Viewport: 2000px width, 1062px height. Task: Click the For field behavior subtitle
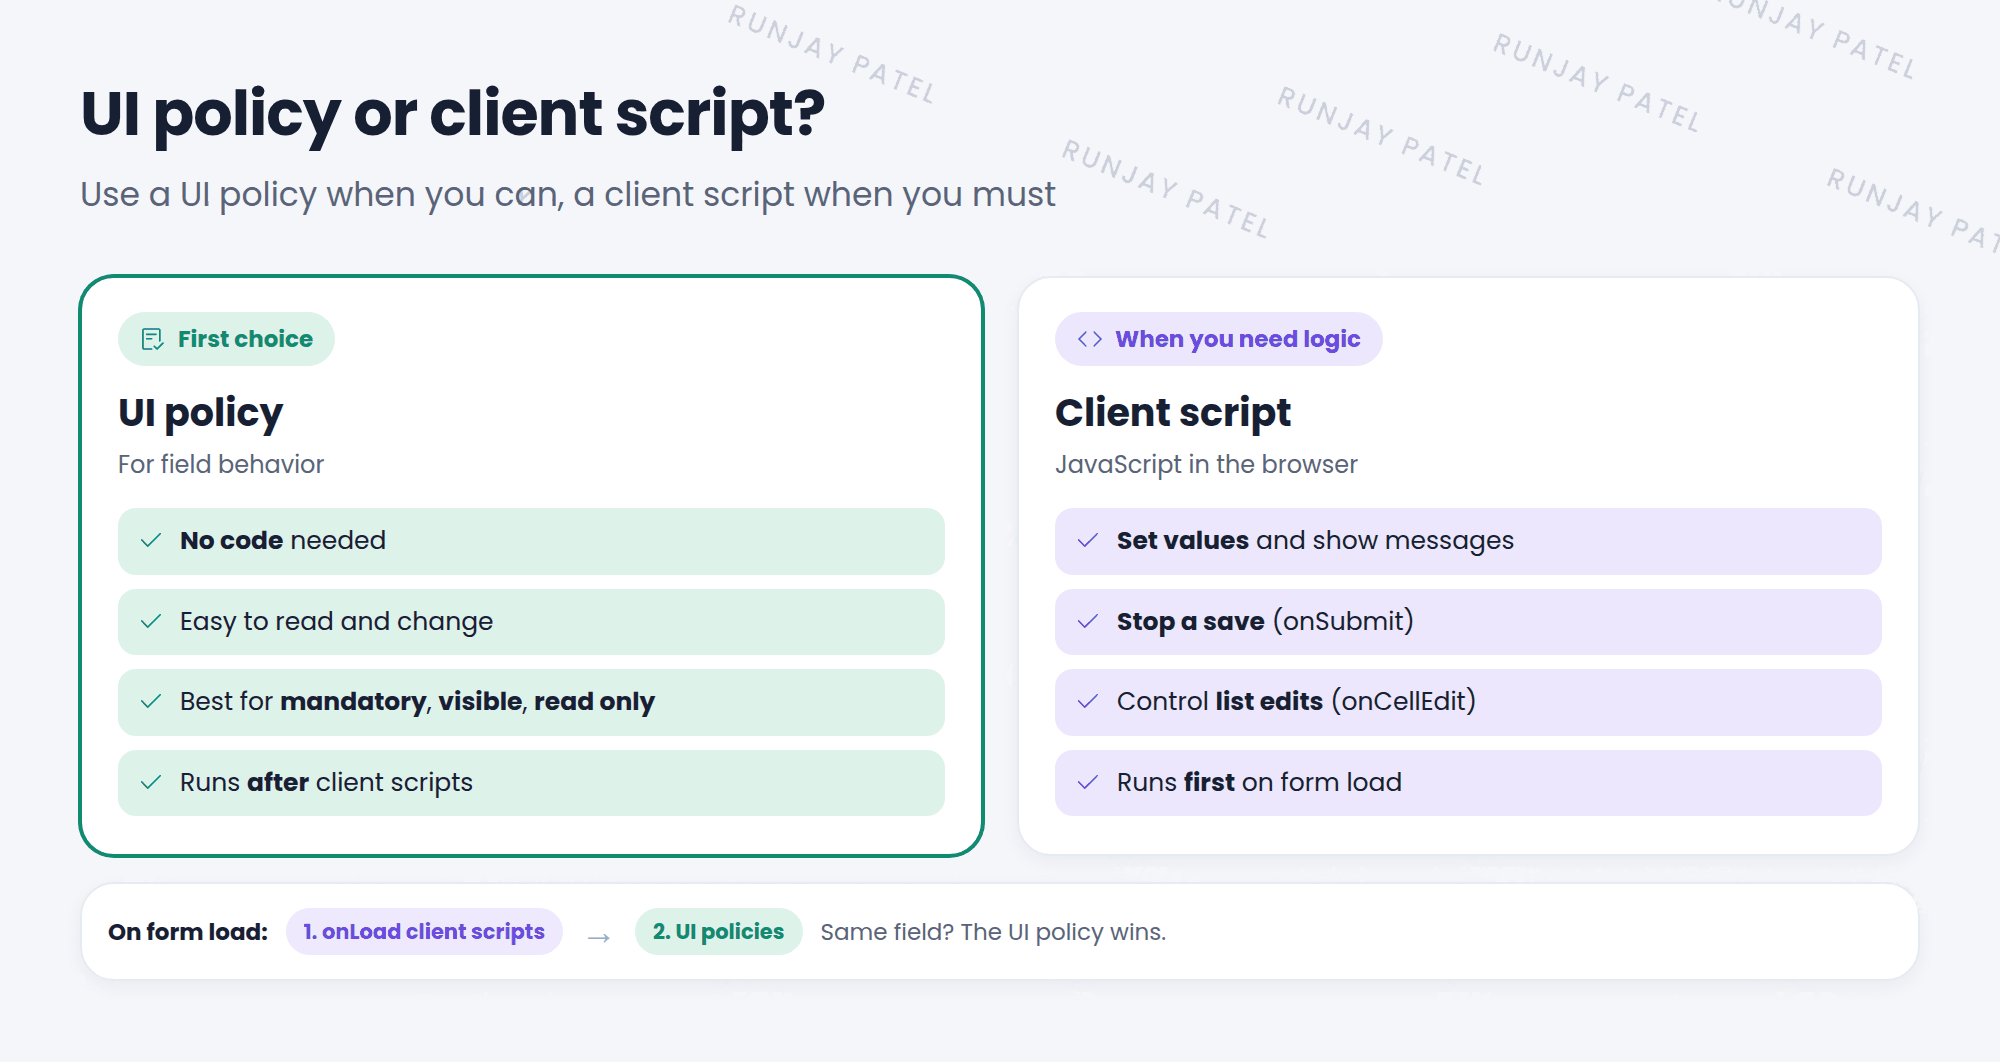221,464
